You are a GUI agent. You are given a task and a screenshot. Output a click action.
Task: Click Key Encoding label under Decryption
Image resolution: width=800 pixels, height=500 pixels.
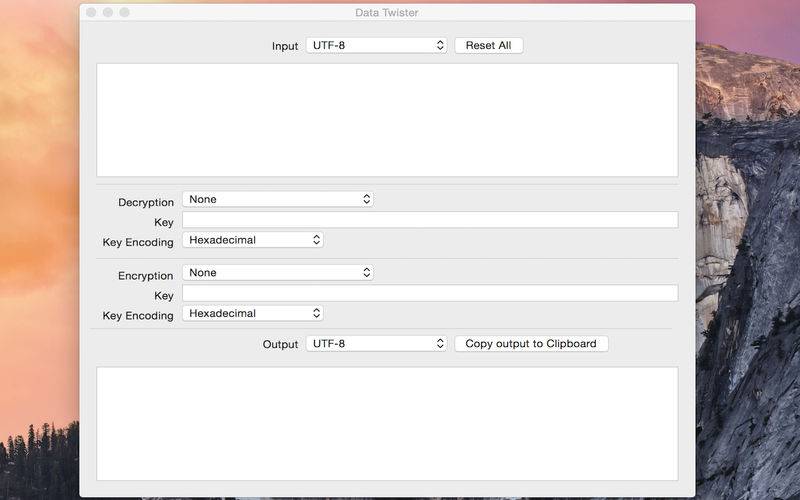click(x=138, y=242)
